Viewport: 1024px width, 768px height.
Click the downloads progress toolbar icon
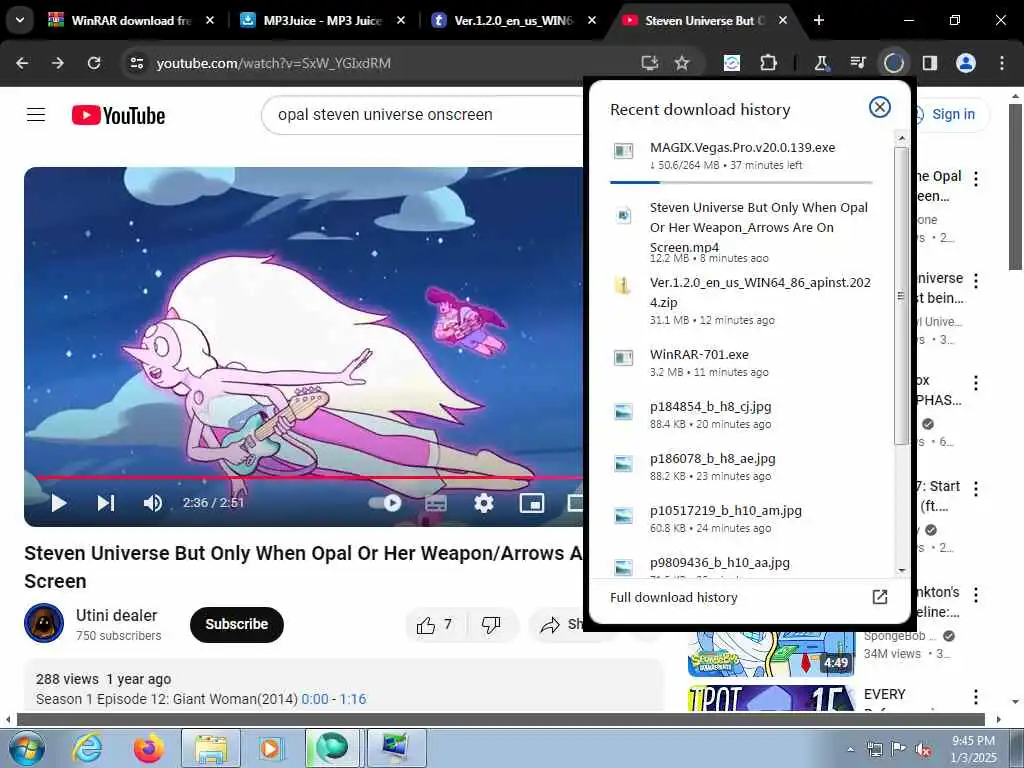(x=893, y=63)
